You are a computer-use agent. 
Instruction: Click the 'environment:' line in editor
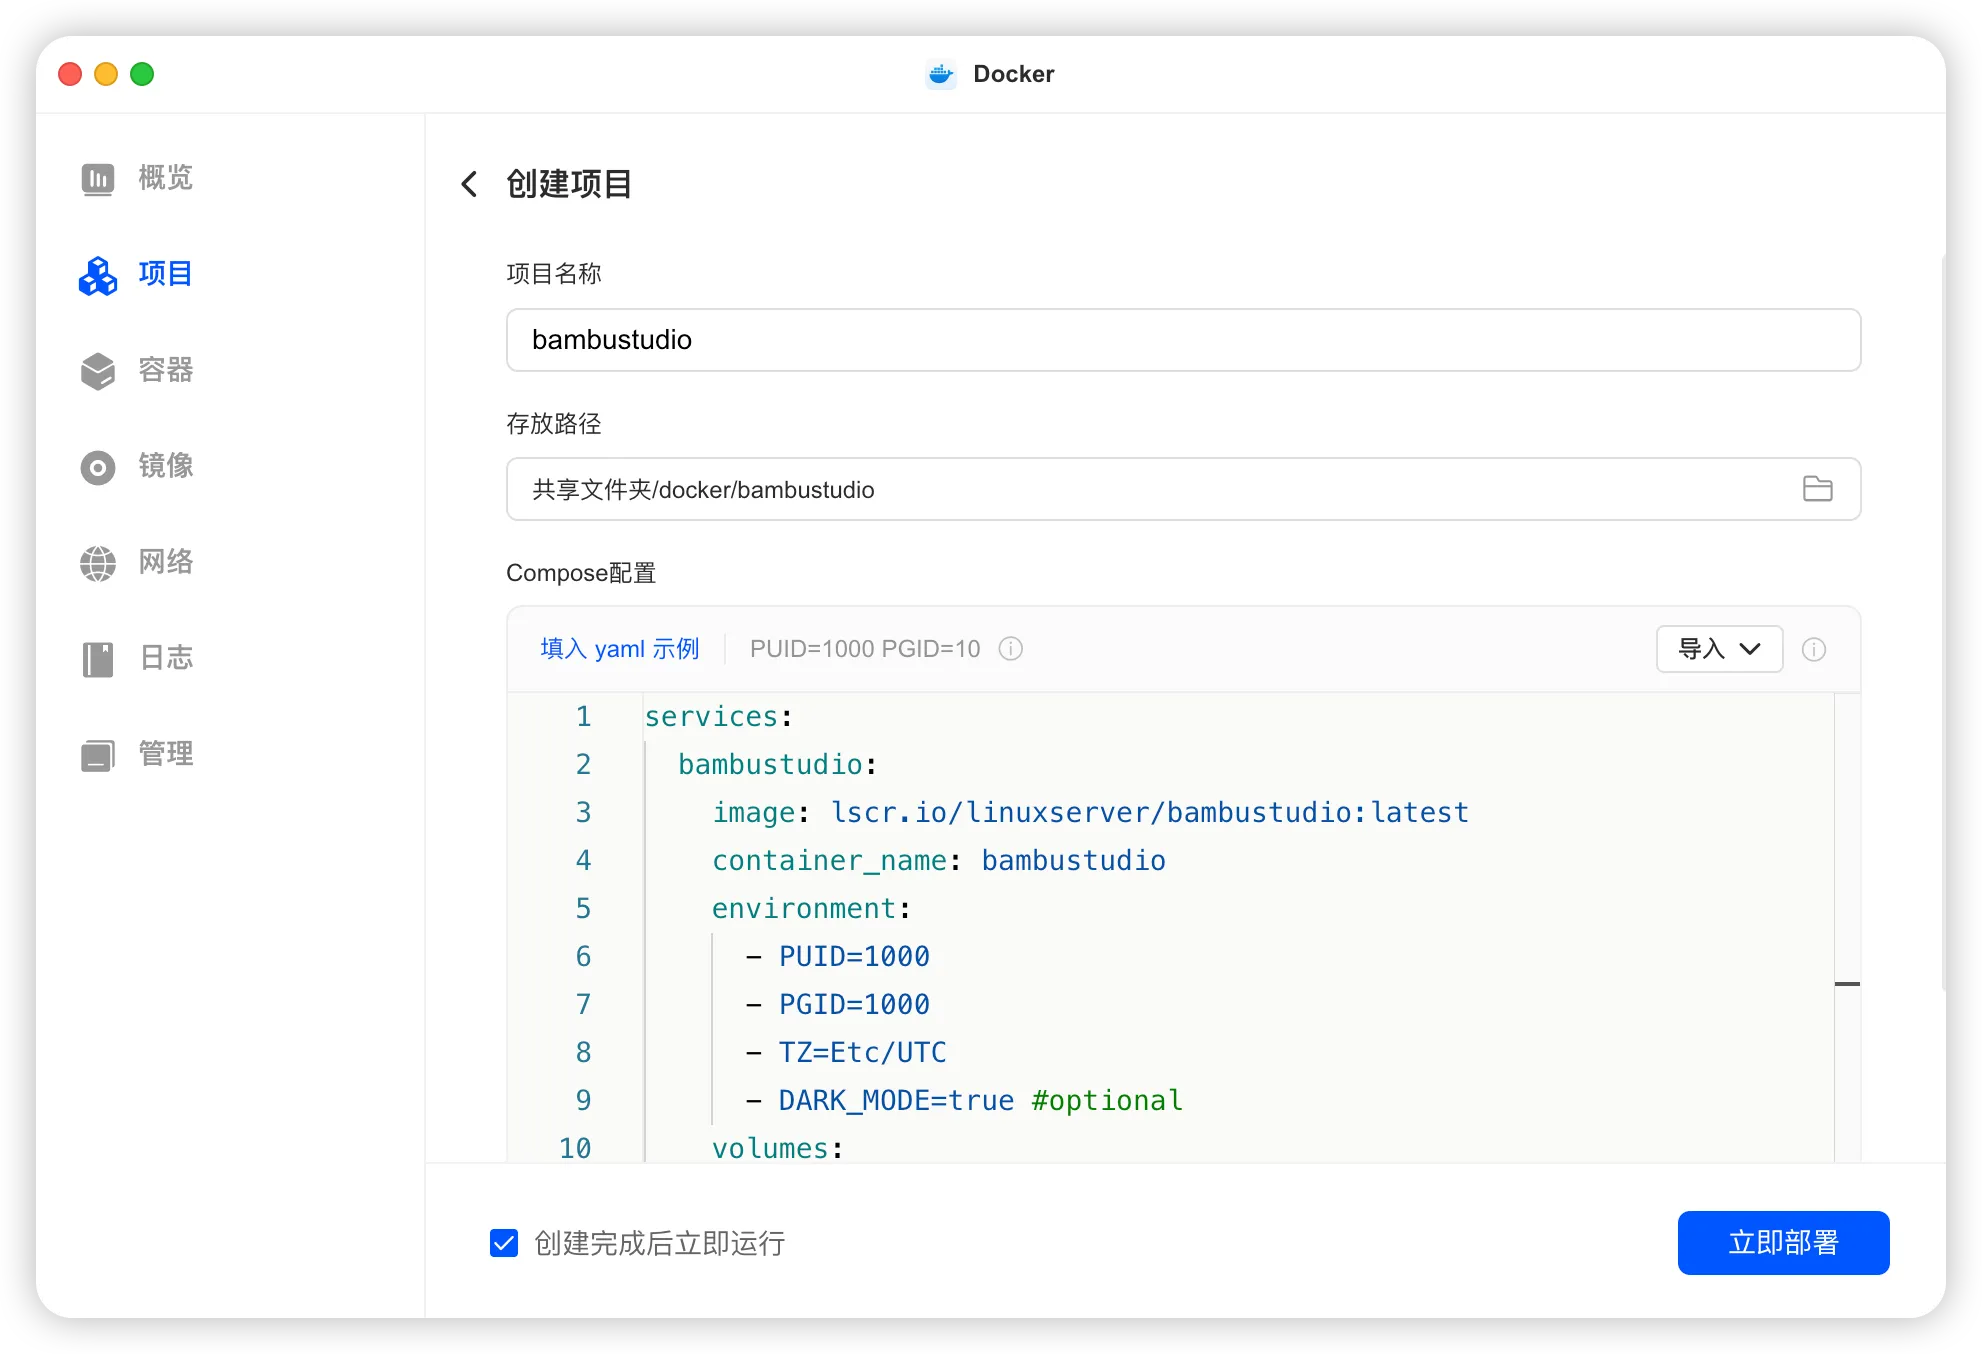click(x=811, y=909)
